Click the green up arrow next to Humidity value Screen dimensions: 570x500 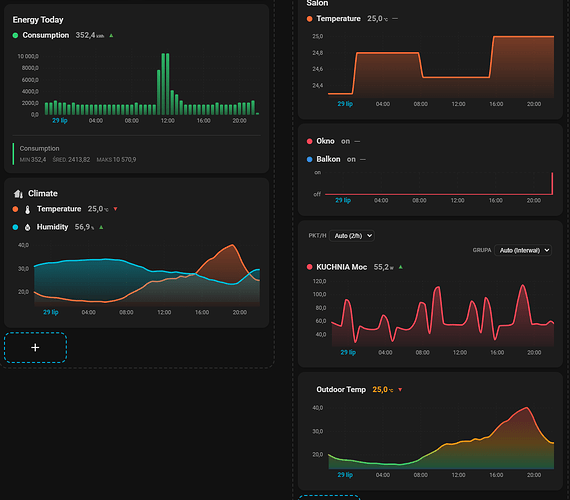101,227
